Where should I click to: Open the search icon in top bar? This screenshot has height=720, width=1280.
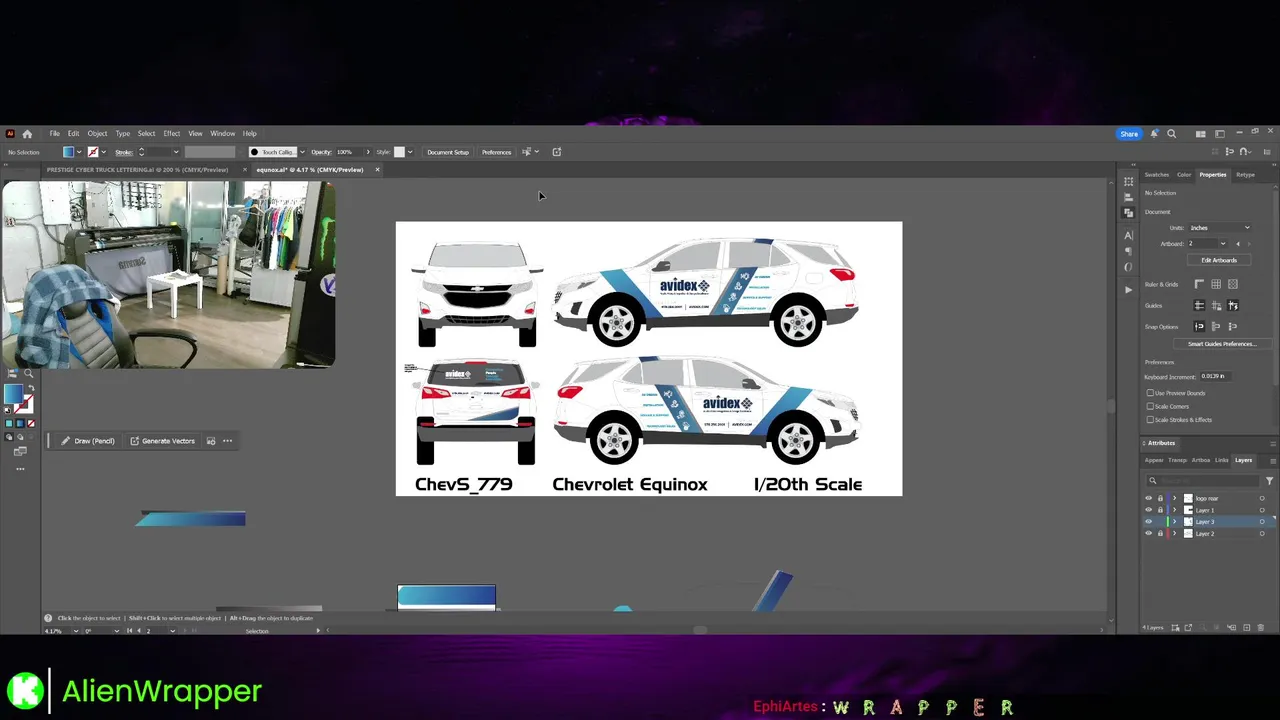click(1172, 133)
